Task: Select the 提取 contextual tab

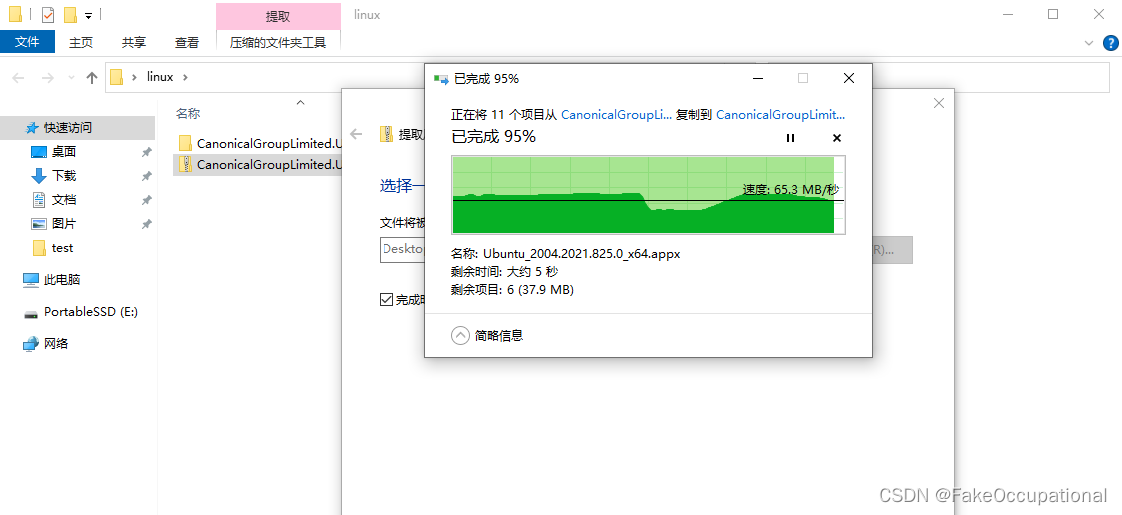Action: click(x=278, y=16)
